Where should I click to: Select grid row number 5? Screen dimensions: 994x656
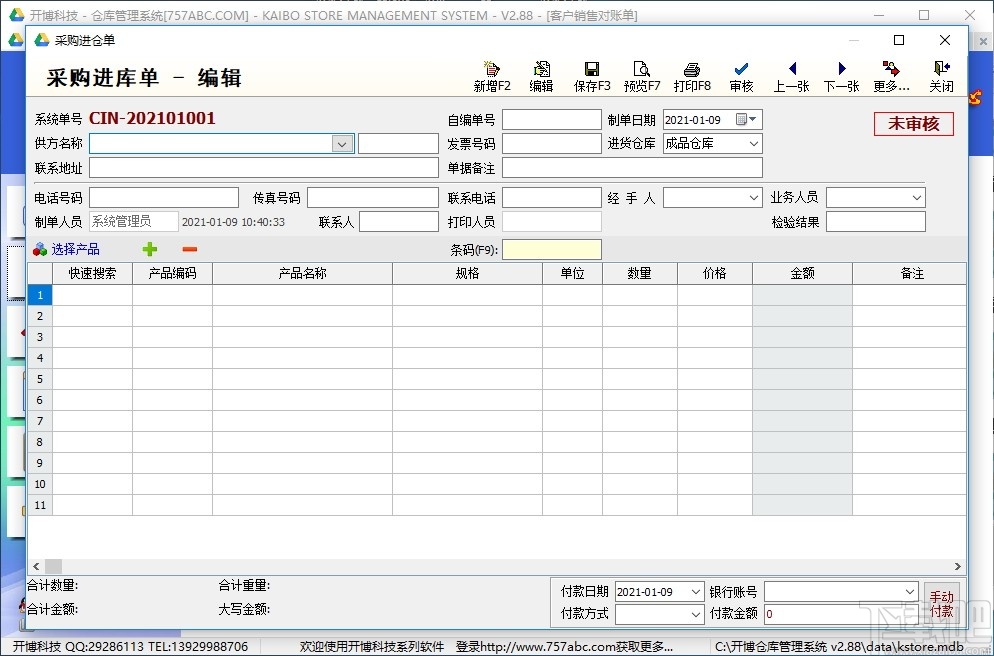[40, 379]
